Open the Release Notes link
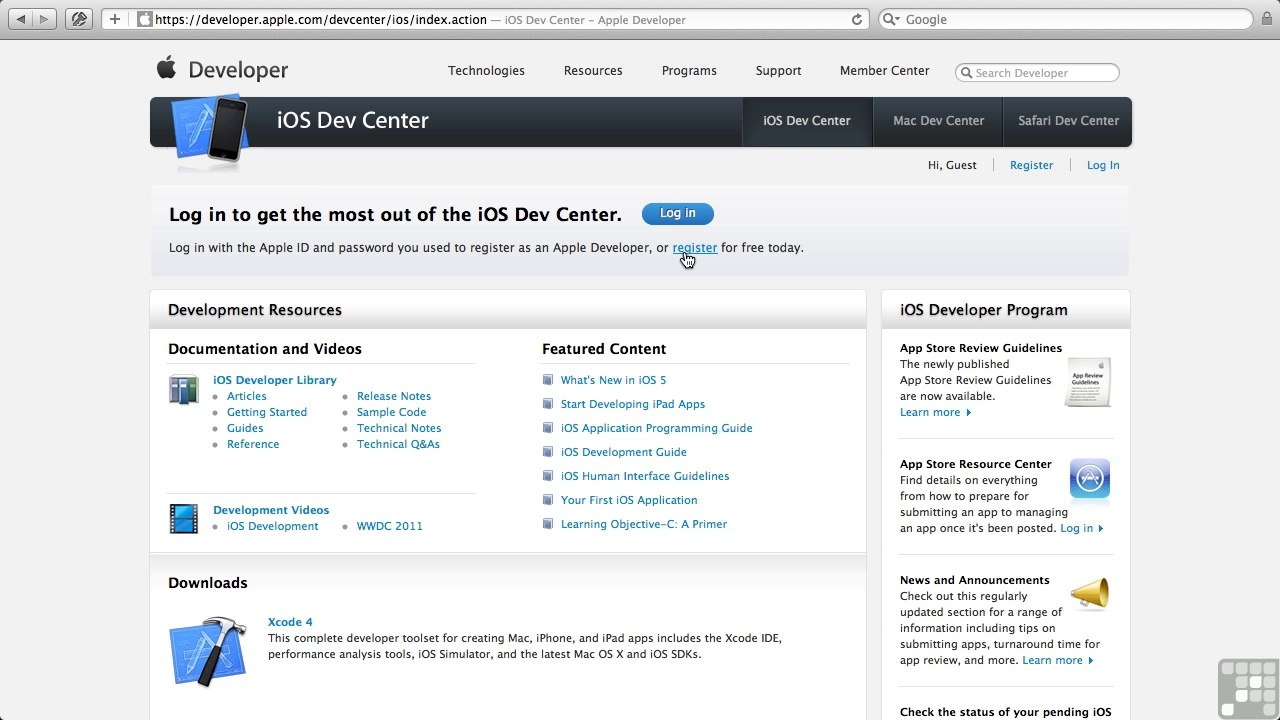The height and width of the screenshot is (720, 1280). click(394, 396)
